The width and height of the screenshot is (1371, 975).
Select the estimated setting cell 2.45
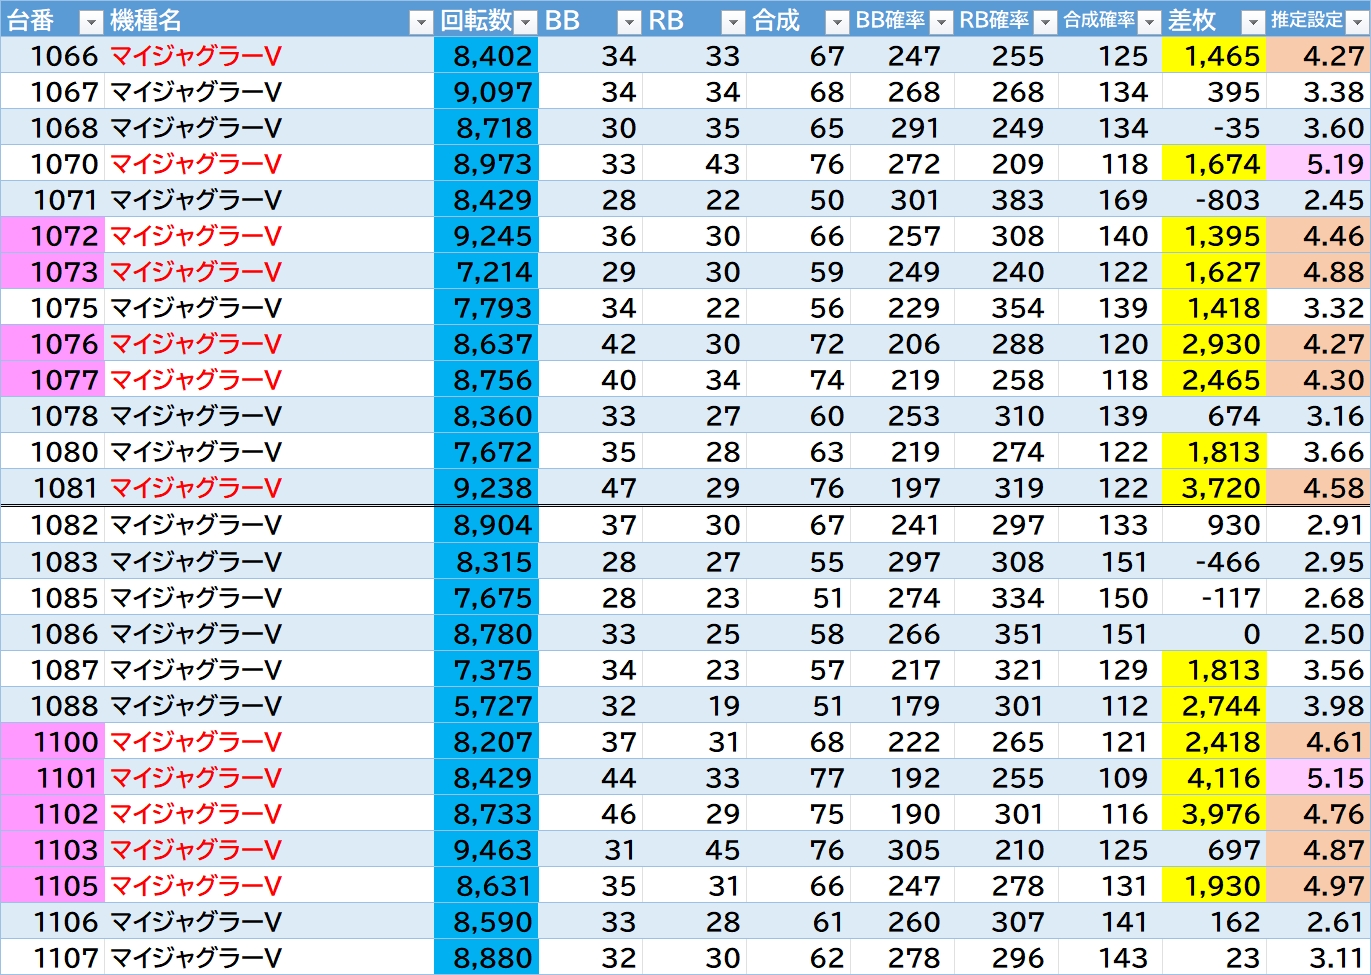(x=1318, y=200)
